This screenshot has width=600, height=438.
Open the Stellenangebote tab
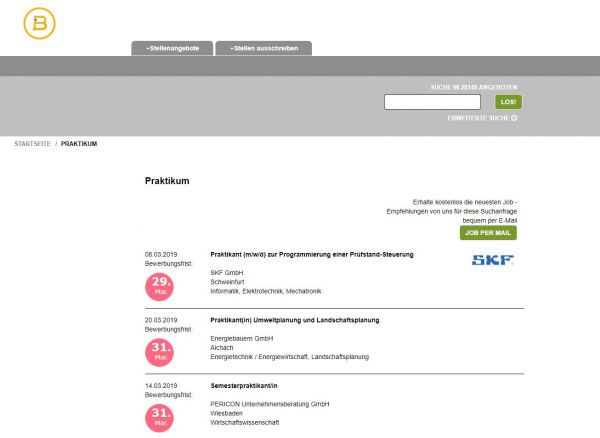[x=172, y=49]
